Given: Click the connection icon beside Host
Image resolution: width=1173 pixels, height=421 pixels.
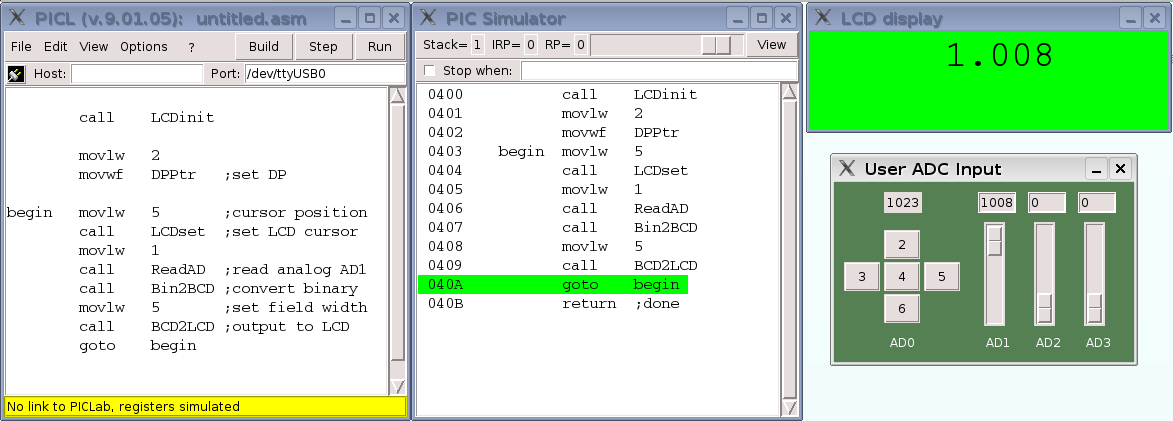Looking at the screenshot, I should click(16, 73).
